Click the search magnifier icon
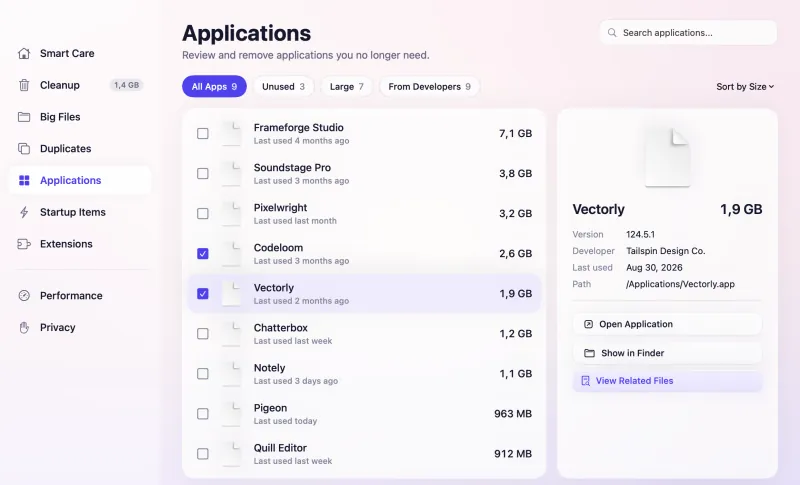 pos(612,33)
